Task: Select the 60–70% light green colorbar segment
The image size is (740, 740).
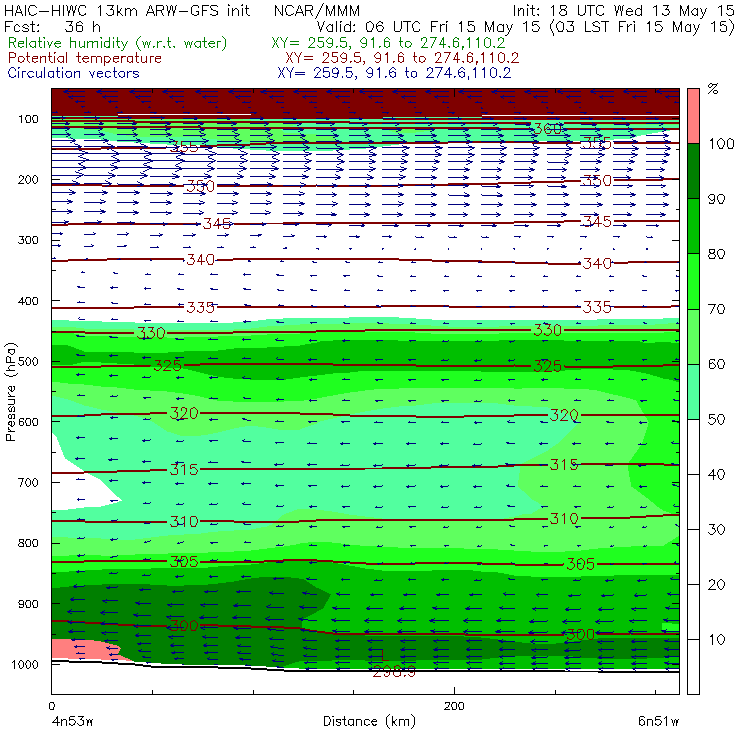Action: [693, 336]
